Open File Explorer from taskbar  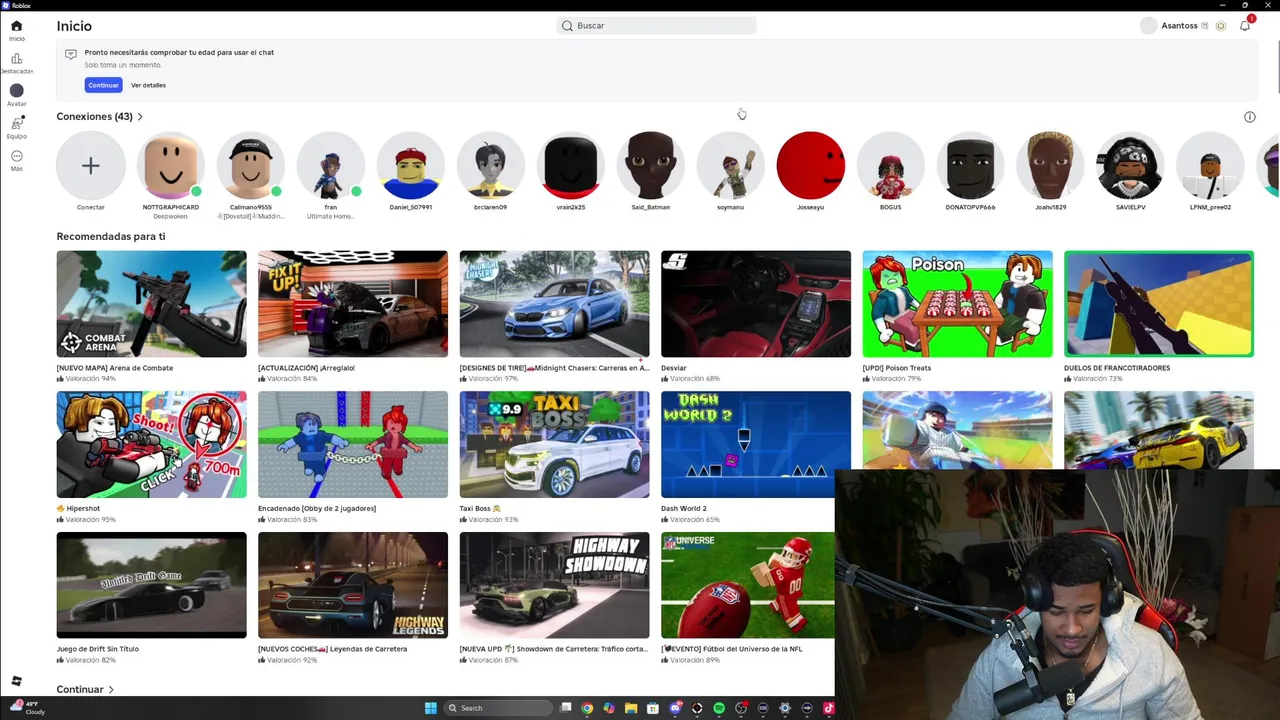tap(631, 708)
